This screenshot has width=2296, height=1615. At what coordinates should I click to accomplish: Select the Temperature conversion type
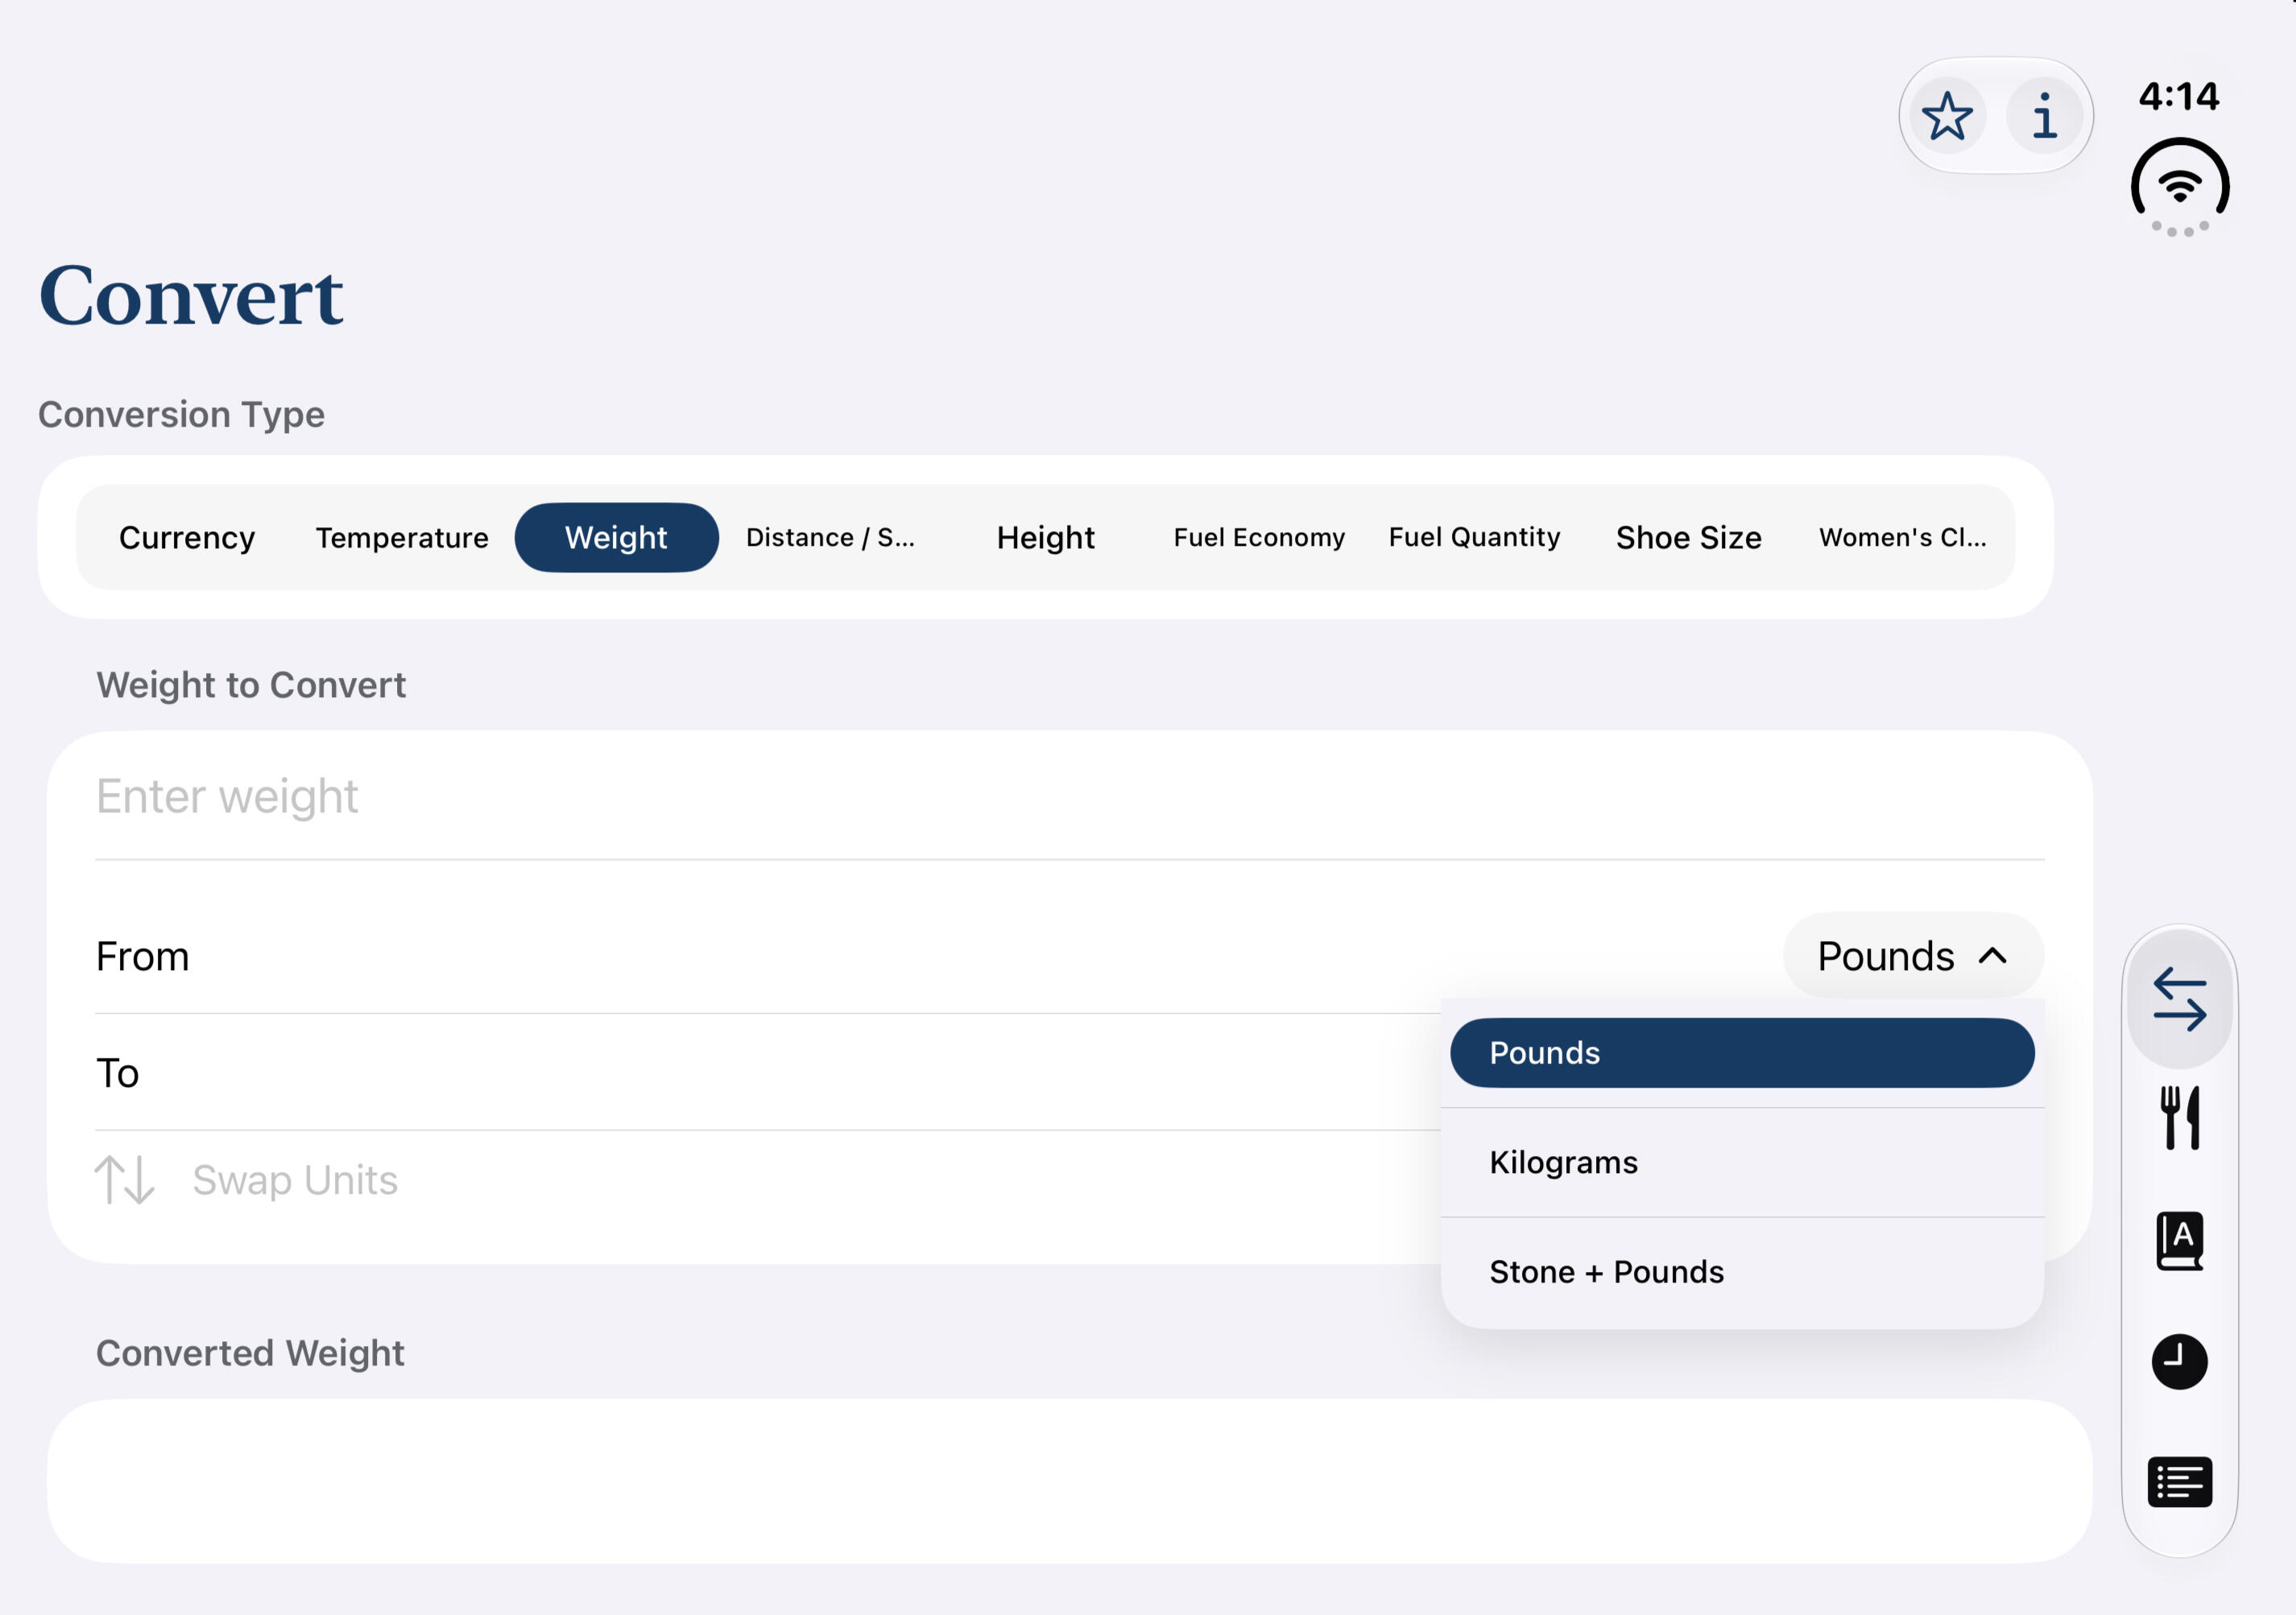[402, 538]
